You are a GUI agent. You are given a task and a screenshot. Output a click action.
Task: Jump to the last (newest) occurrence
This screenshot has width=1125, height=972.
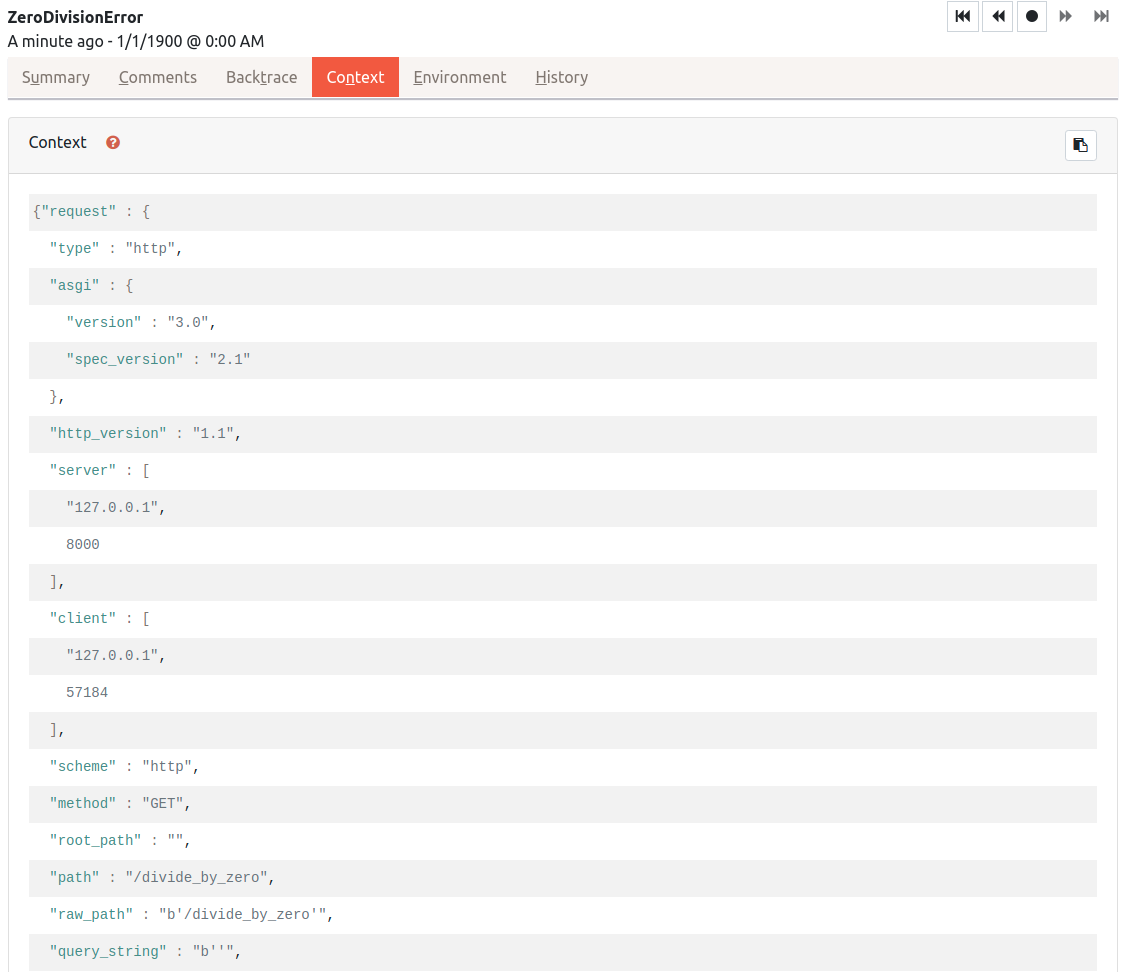(x=1101, y=17)
